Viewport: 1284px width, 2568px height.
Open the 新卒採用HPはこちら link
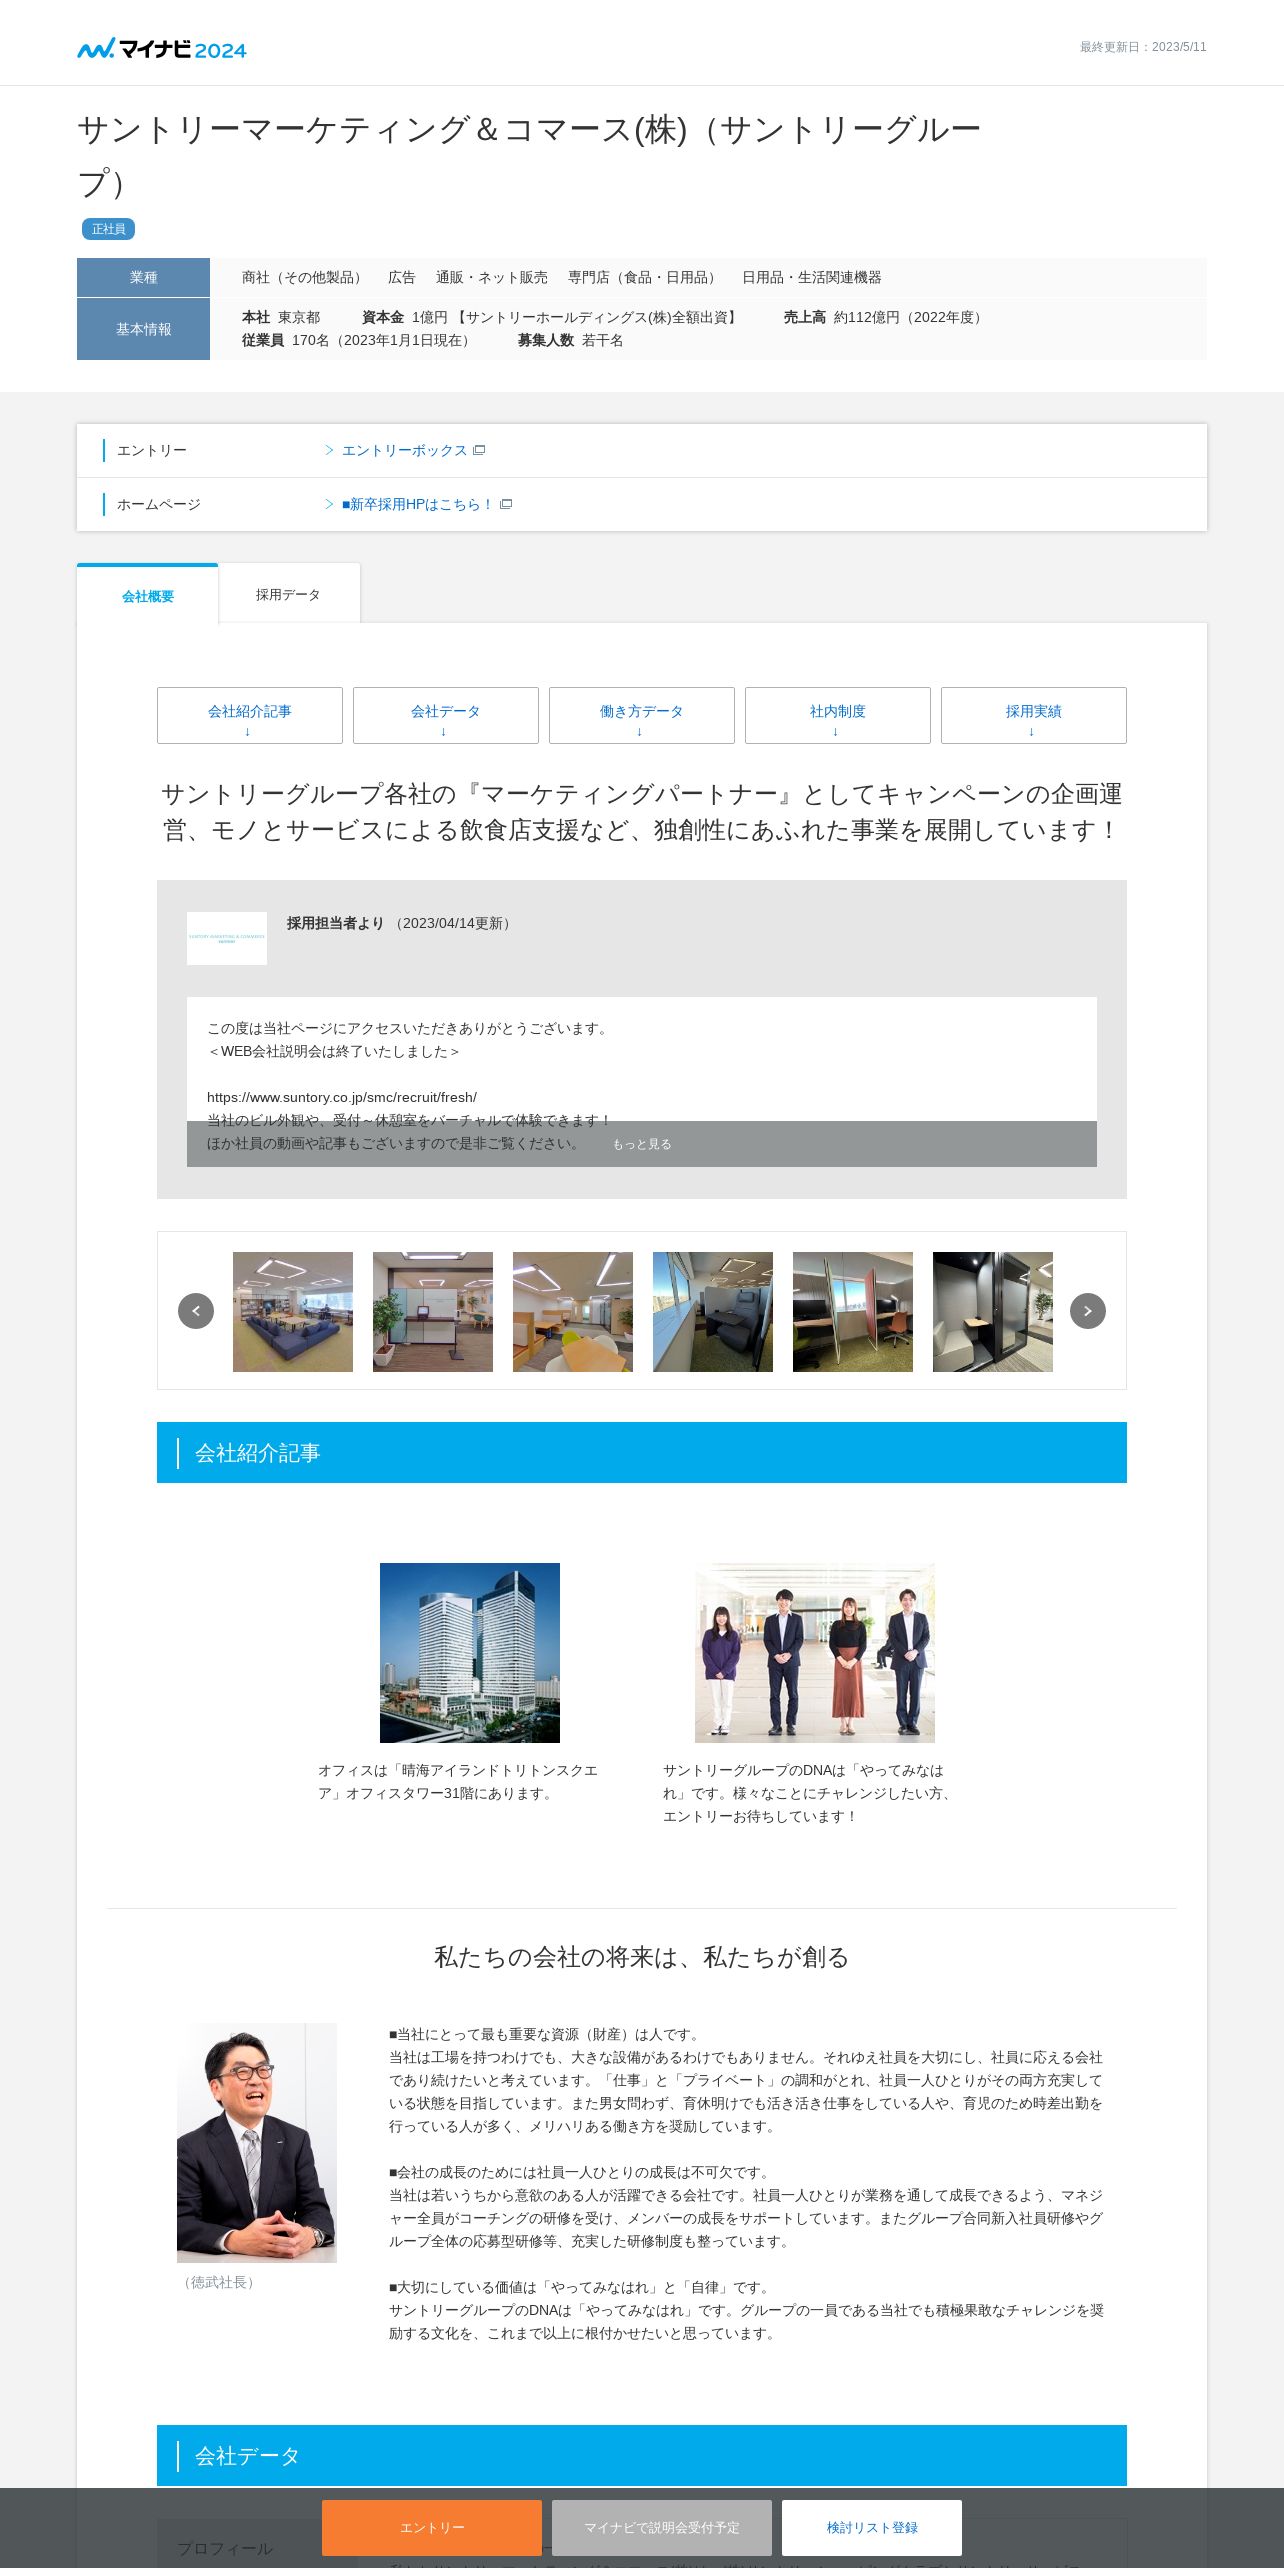418,505
